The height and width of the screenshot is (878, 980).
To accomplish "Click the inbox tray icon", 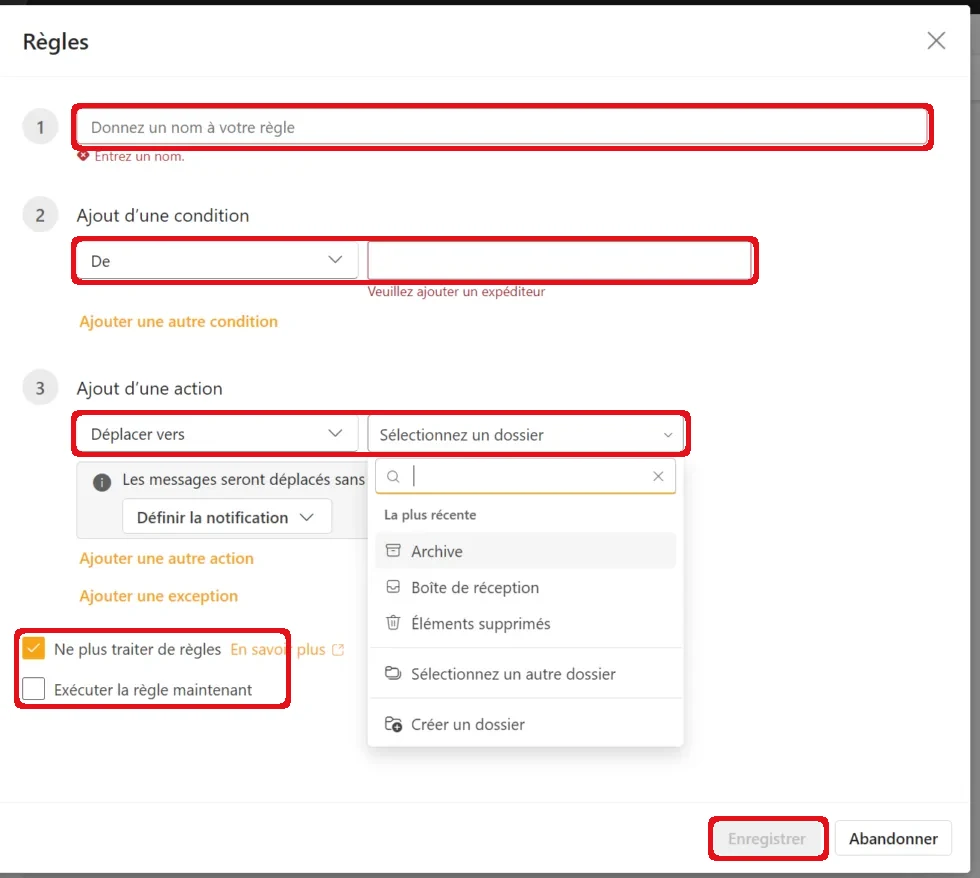I will pos(393,587).
